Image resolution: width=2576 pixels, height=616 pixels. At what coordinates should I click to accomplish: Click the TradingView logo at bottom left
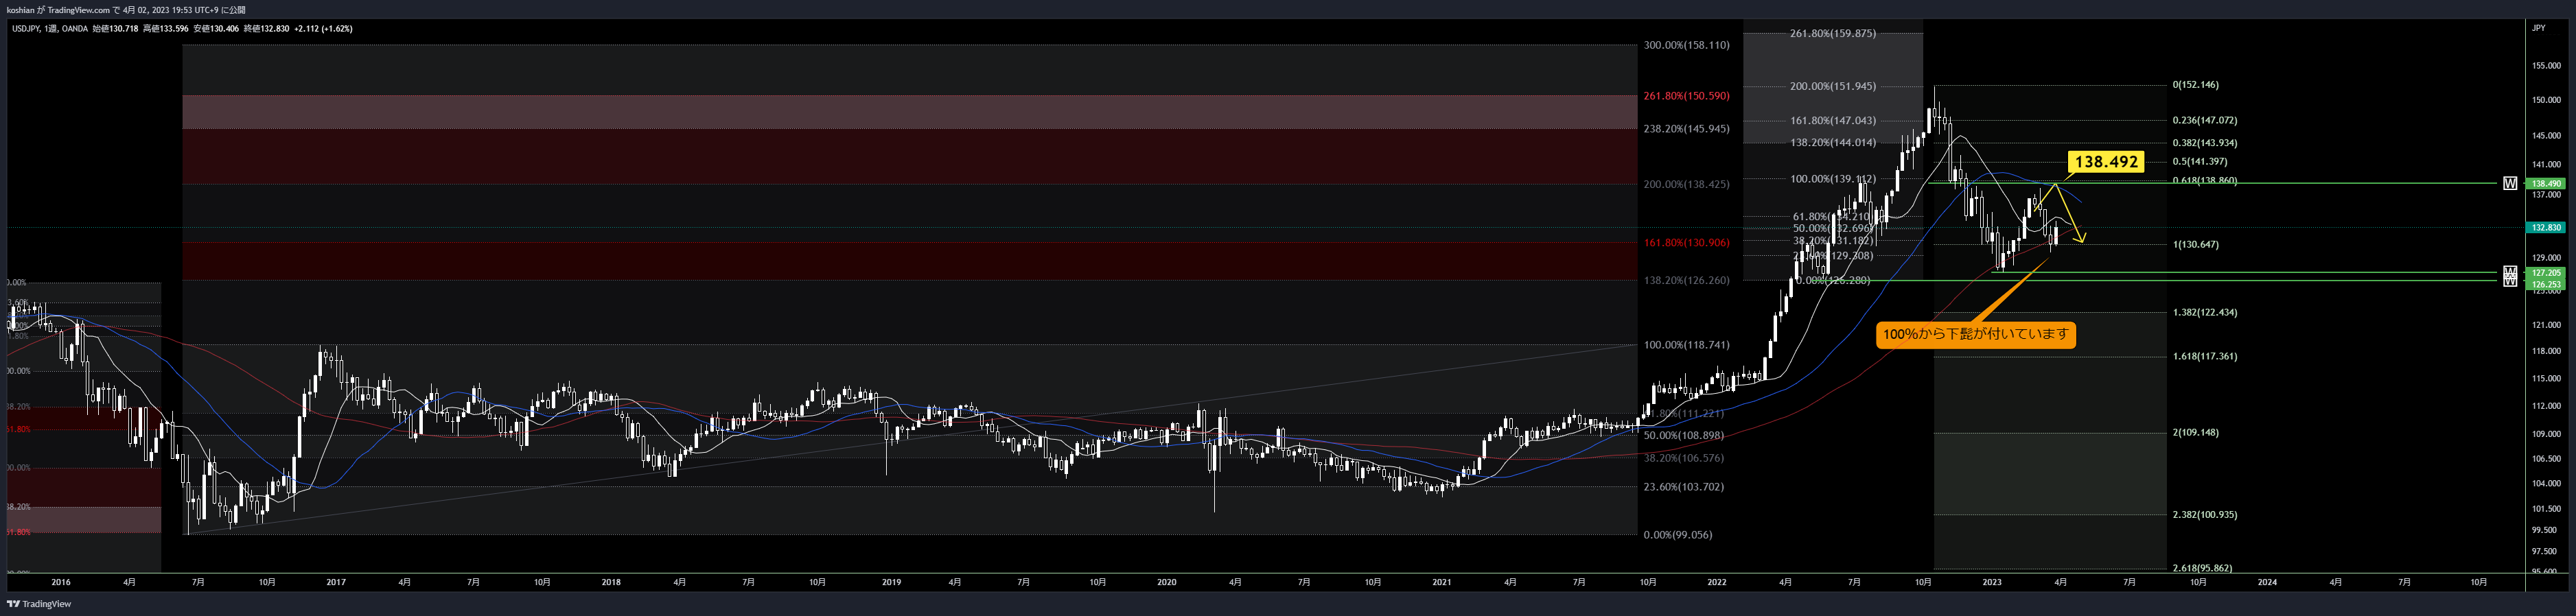(39, 604)
